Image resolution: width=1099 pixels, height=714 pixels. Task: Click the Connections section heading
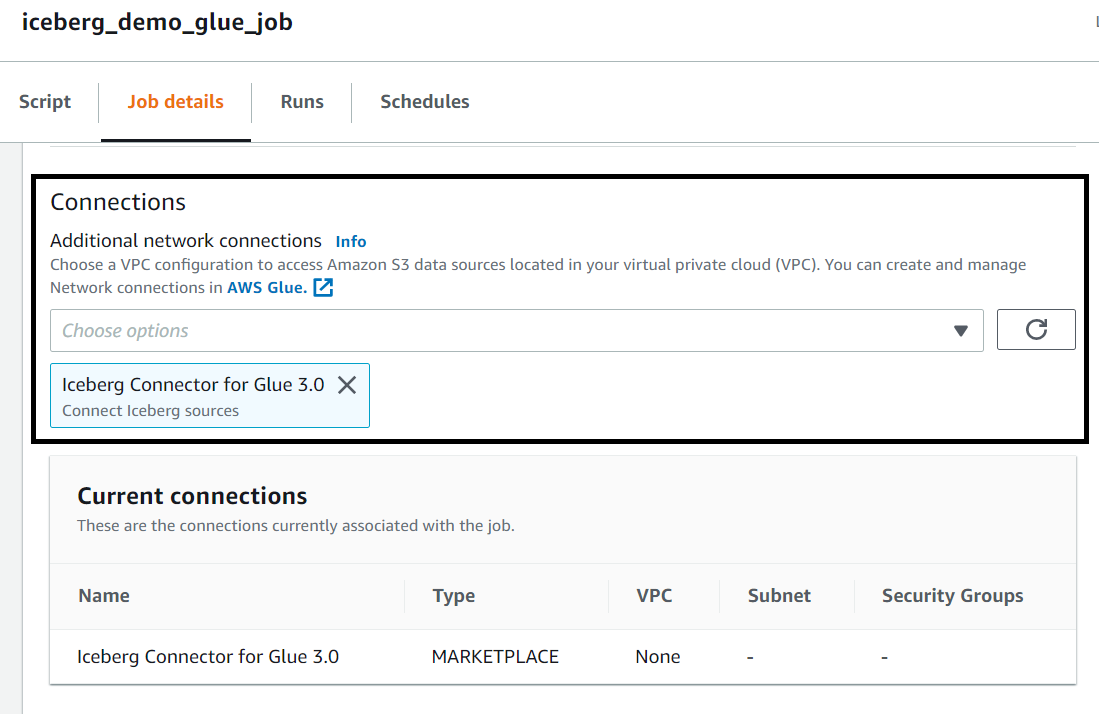click(118, 202)
